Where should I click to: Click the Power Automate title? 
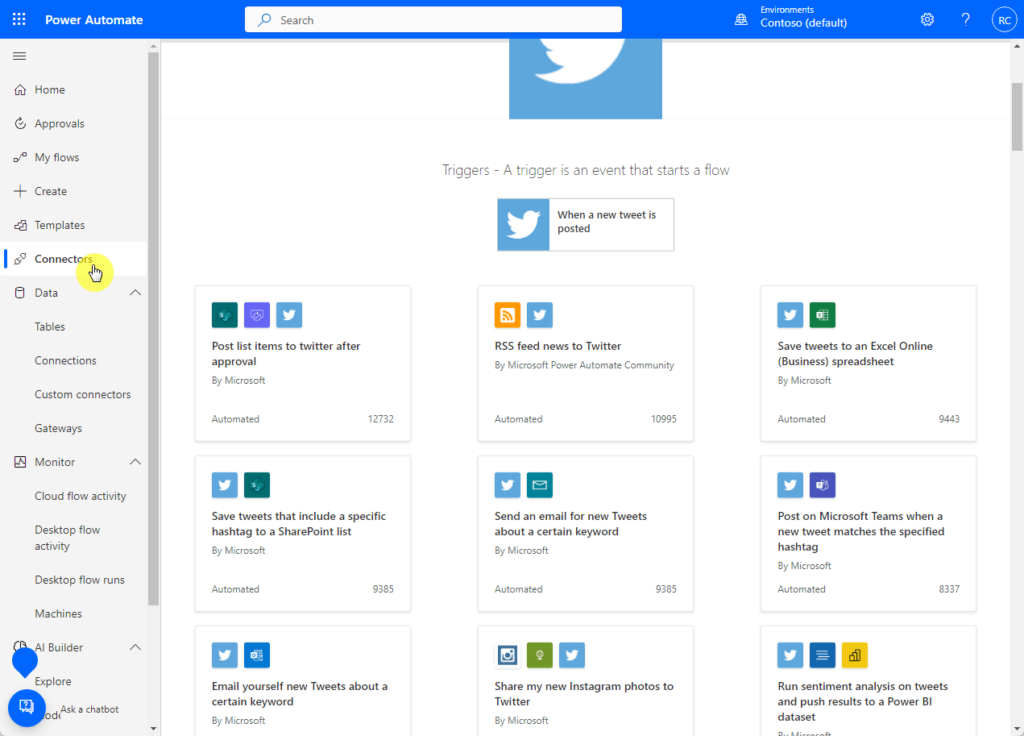pyautogui.click(x=93, y=20)
